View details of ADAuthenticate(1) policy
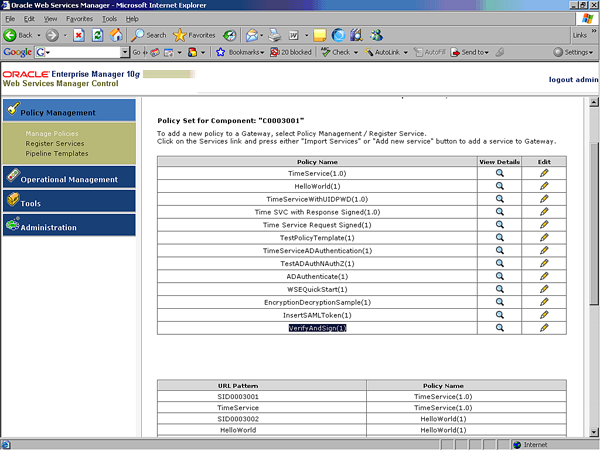 (x=499, y=276)
